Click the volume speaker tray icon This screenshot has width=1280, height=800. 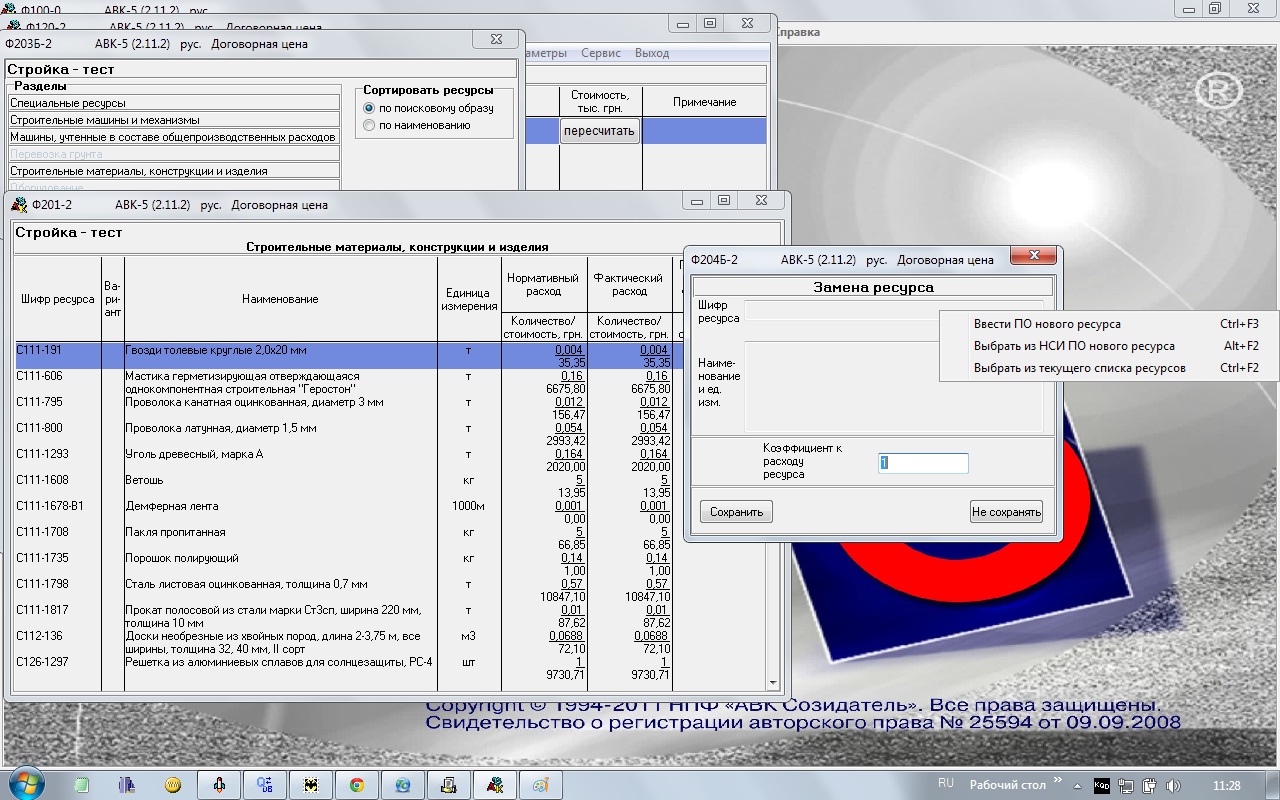(1173, 785)
